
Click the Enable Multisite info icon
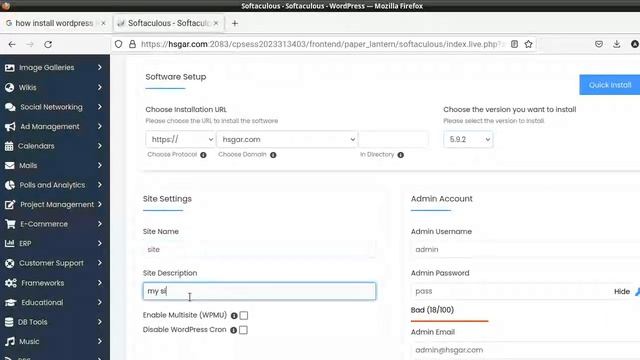click(234, 316)
